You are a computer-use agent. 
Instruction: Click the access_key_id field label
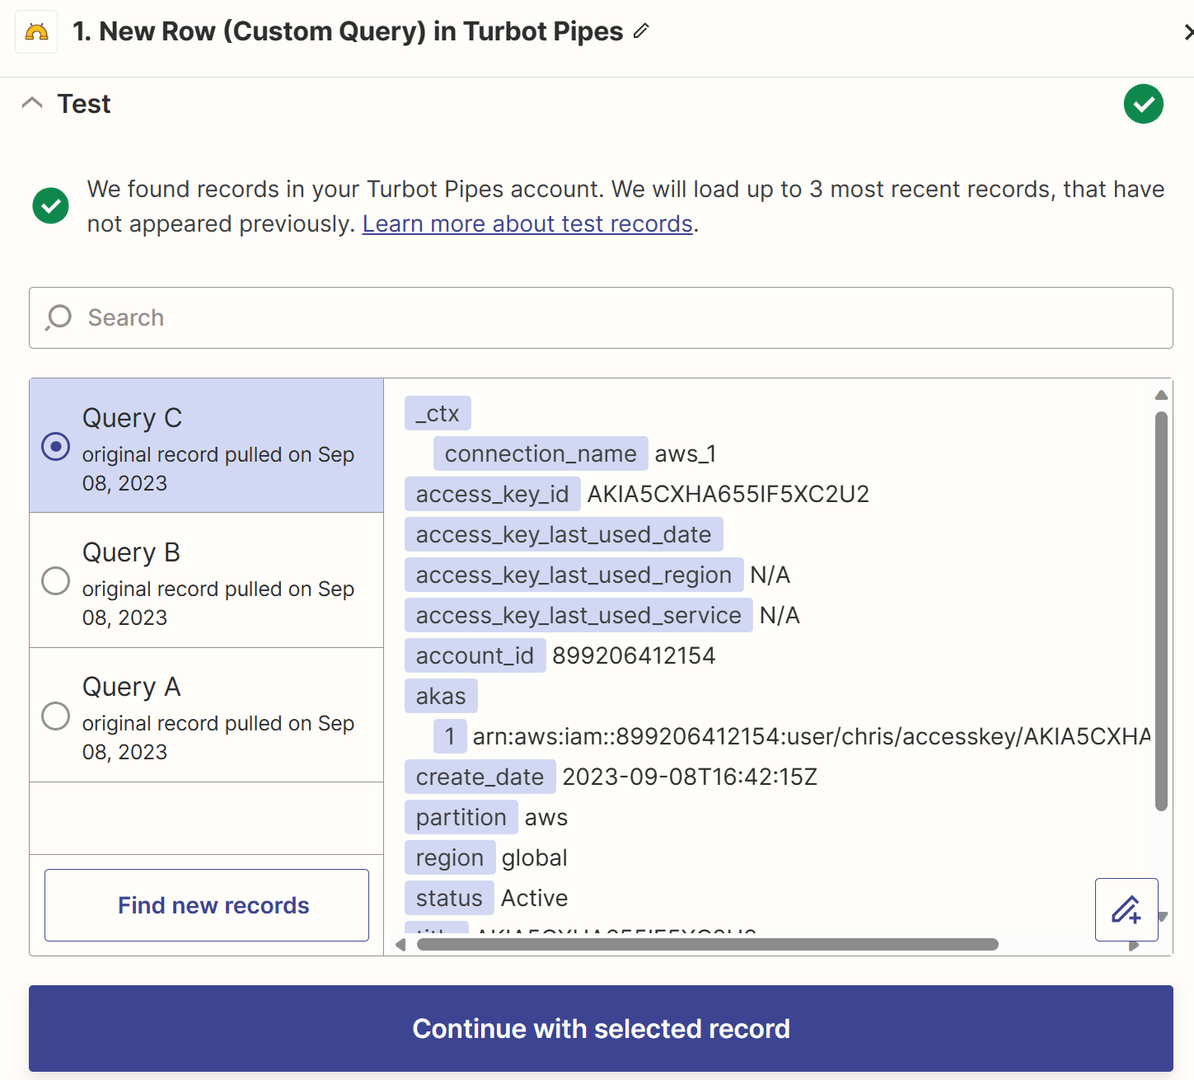[493, 494]
